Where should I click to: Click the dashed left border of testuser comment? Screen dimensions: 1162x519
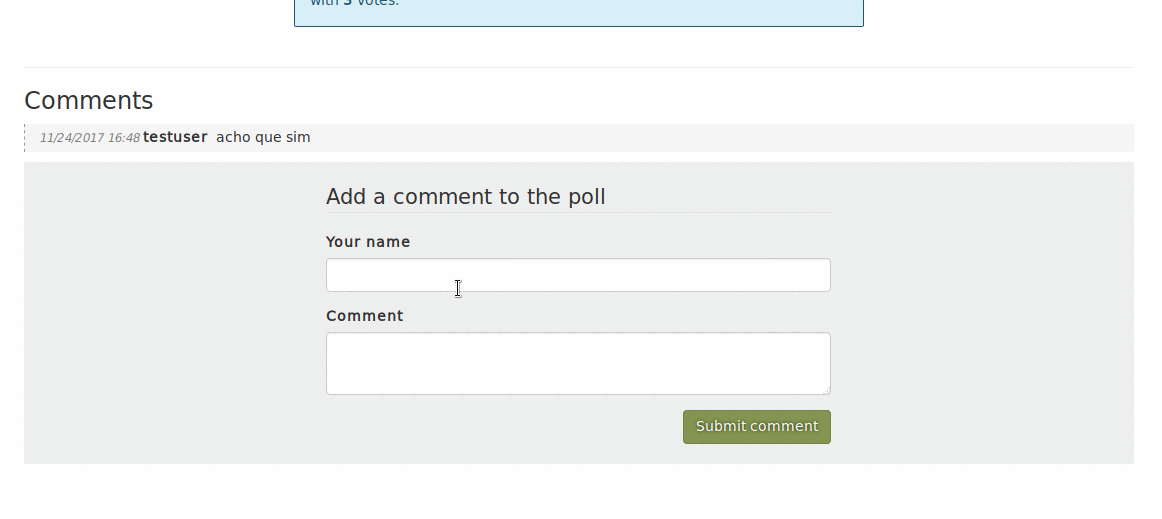(25, 138)
